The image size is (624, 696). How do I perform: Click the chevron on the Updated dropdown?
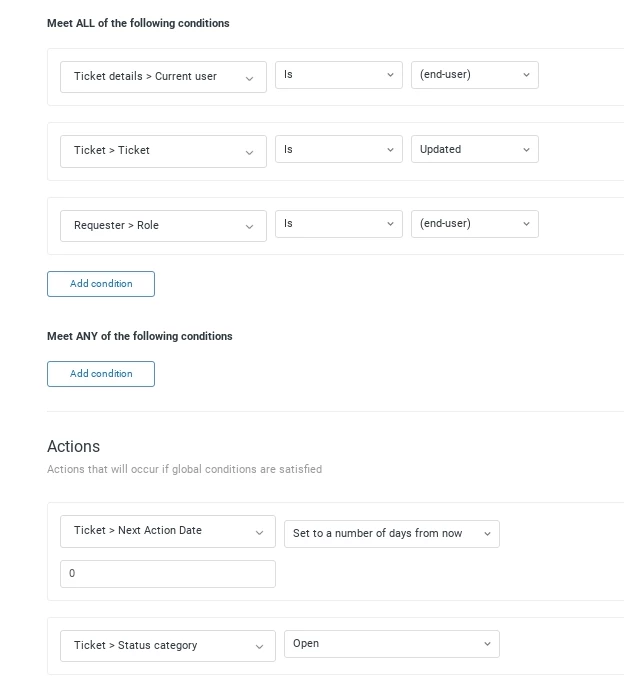point(526,150)
